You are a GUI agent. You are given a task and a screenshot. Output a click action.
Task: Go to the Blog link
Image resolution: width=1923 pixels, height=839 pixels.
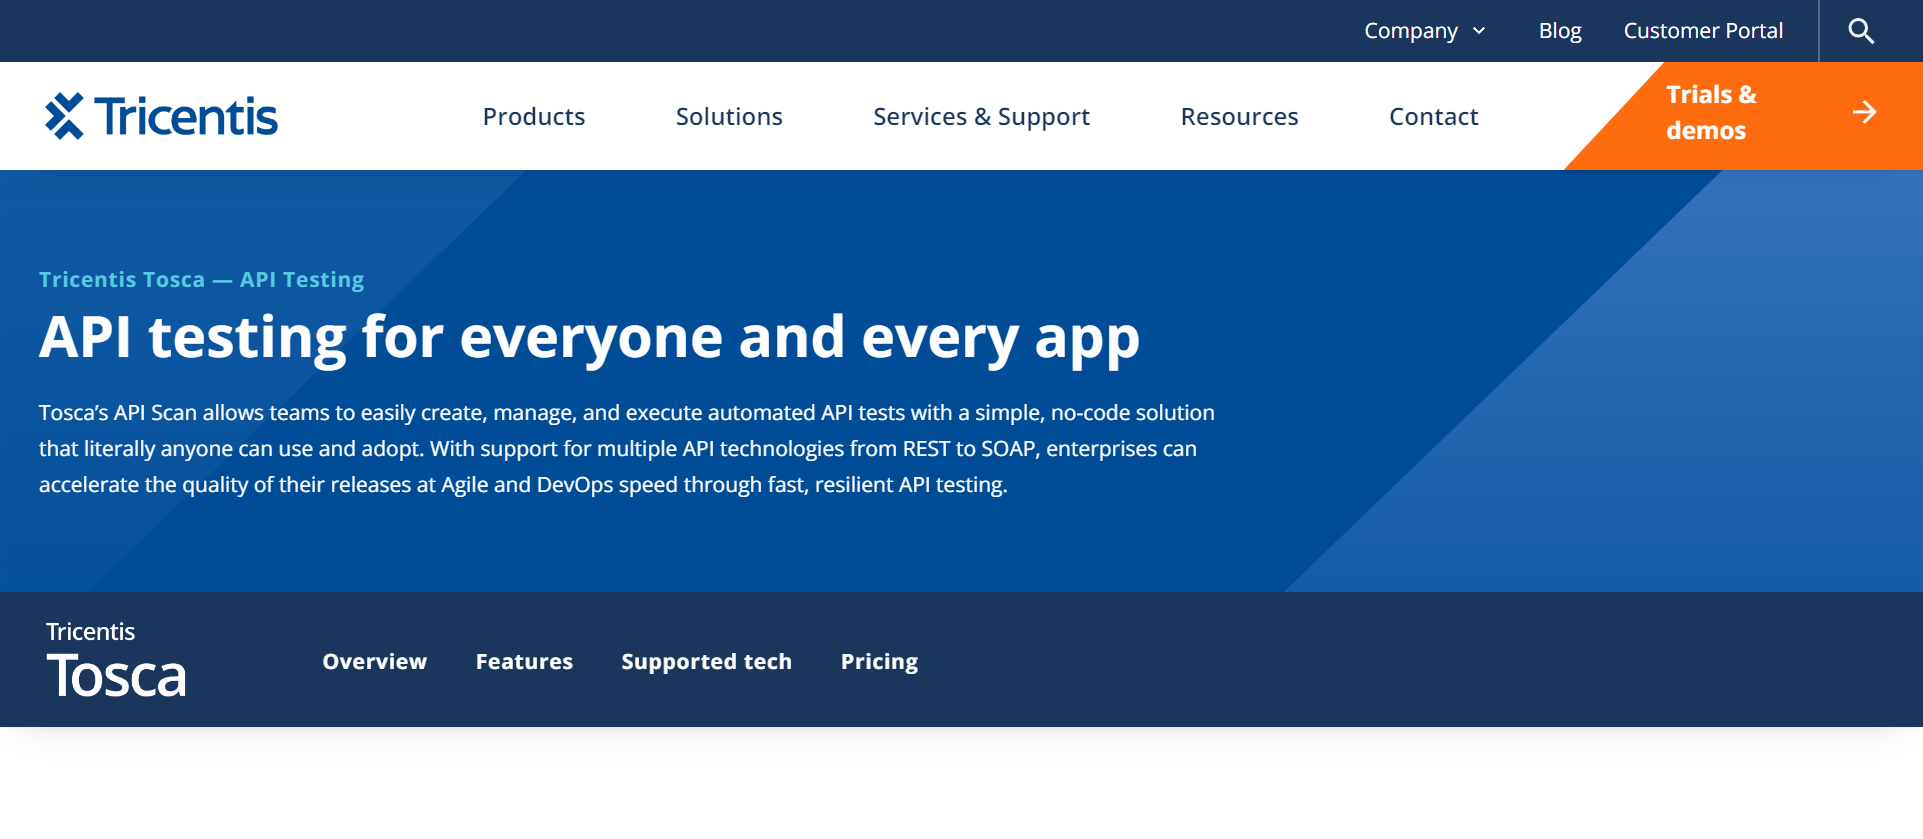1560,31
